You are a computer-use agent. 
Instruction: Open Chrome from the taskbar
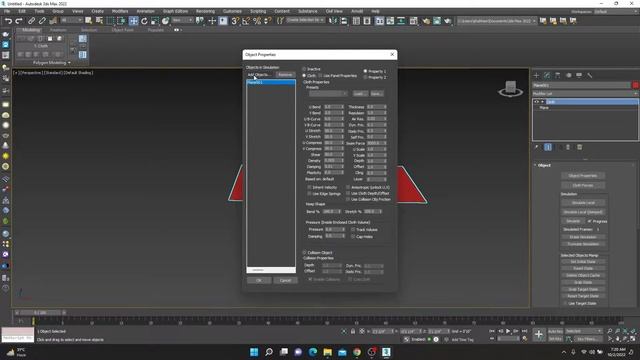[x=357, y=352]
